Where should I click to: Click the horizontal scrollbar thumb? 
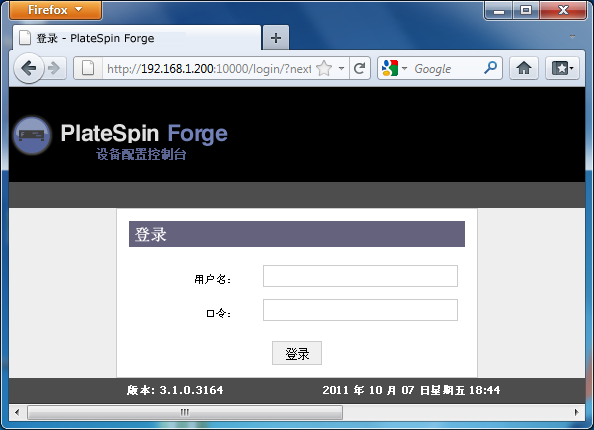[x=185, y=412]
